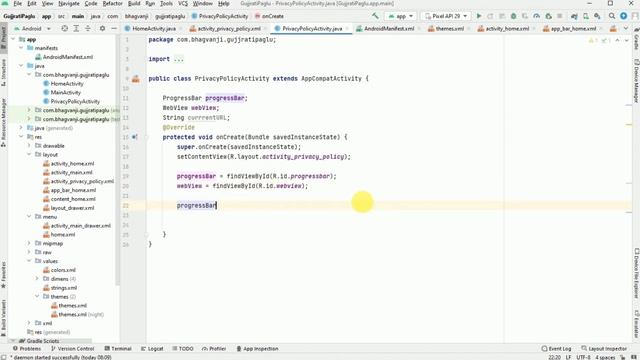The height and width of the screenshot is (360, 640).
Task: Open SDK Manager icon in toolbar
Action: pyautogui.click(x=597, y=16)
